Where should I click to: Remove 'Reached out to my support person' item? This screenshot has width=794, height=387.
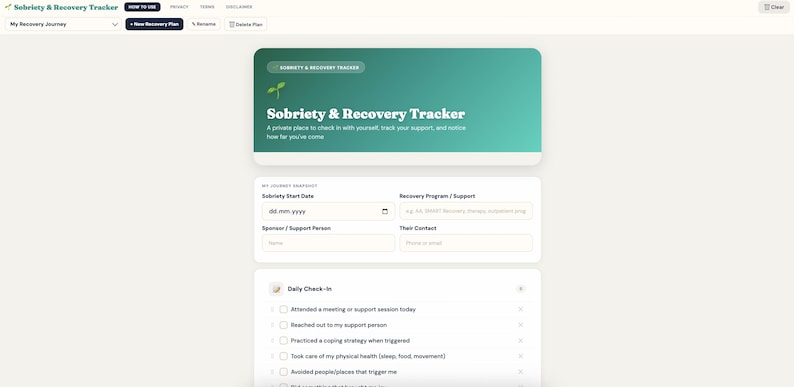(521, 325)
